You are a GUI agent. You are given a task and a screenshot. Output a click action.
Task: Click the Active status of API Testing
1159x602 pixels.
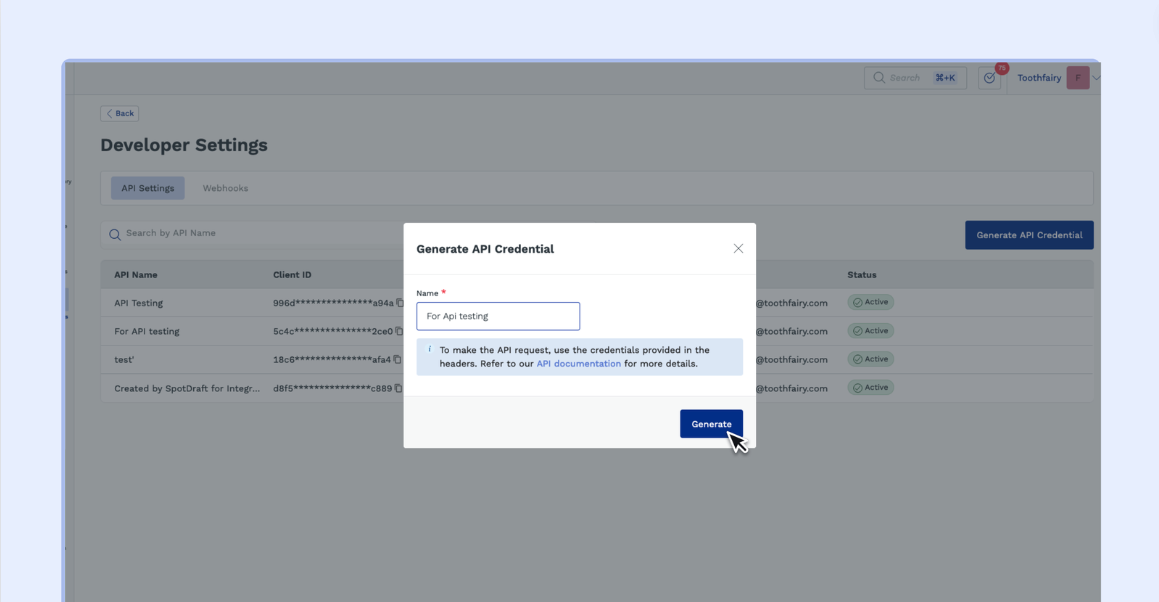click(870, 302)
